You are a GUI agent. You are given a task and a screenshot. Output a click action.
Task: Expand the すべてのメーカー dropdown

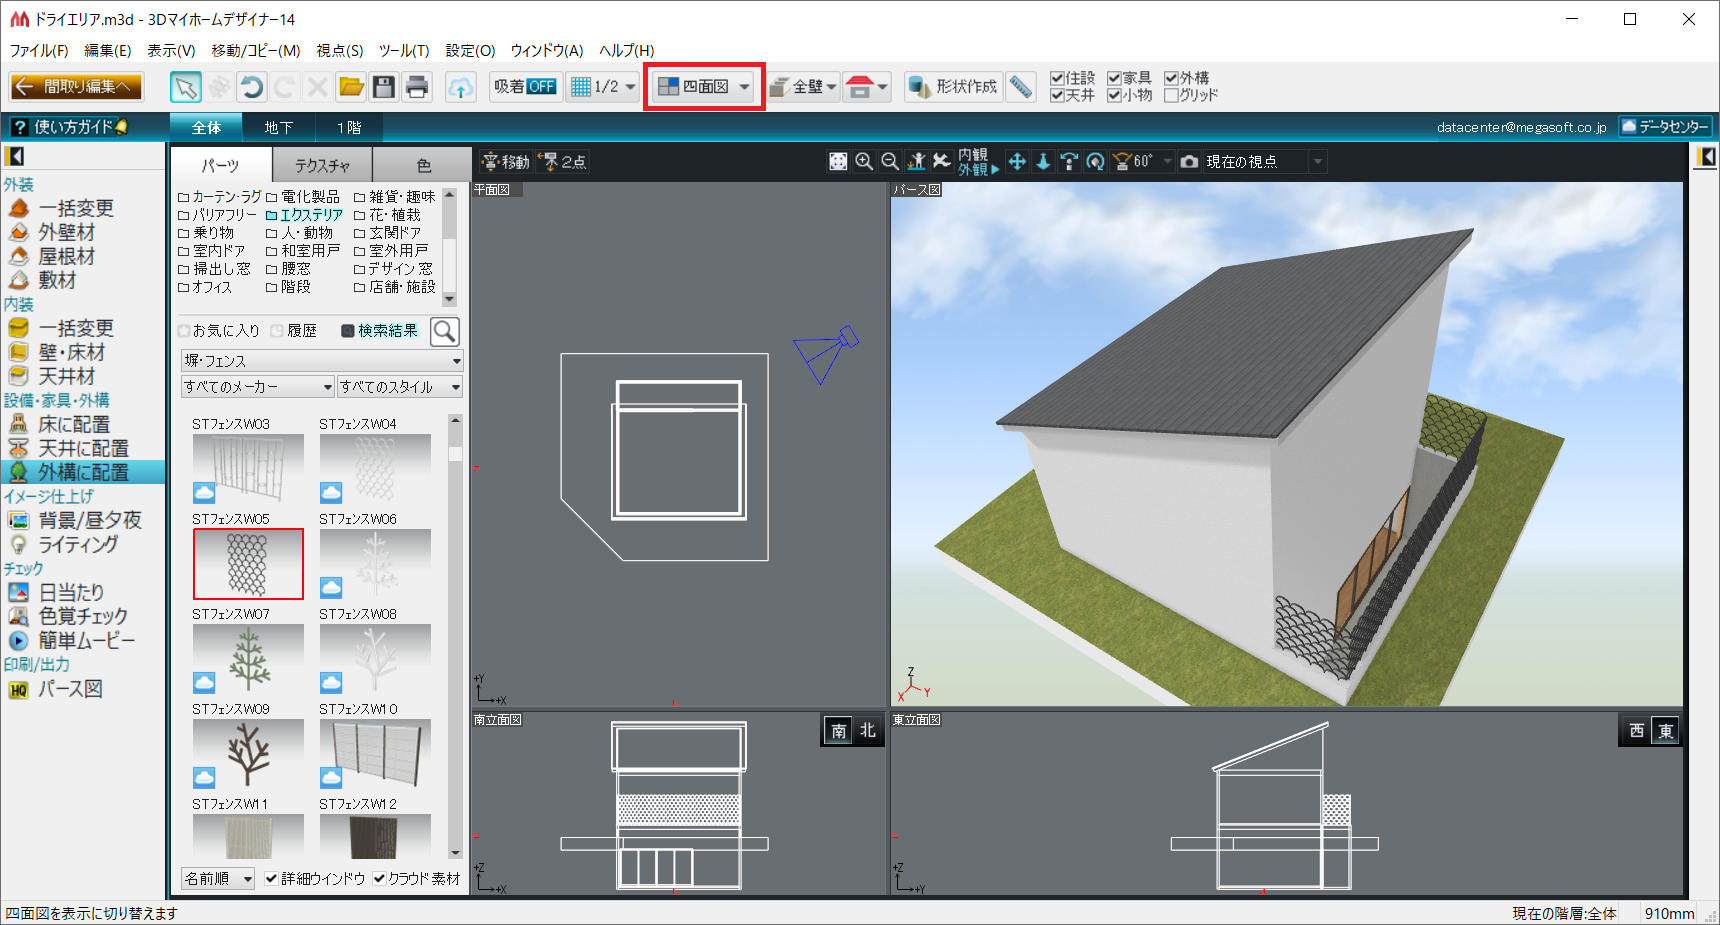(257, 387)
